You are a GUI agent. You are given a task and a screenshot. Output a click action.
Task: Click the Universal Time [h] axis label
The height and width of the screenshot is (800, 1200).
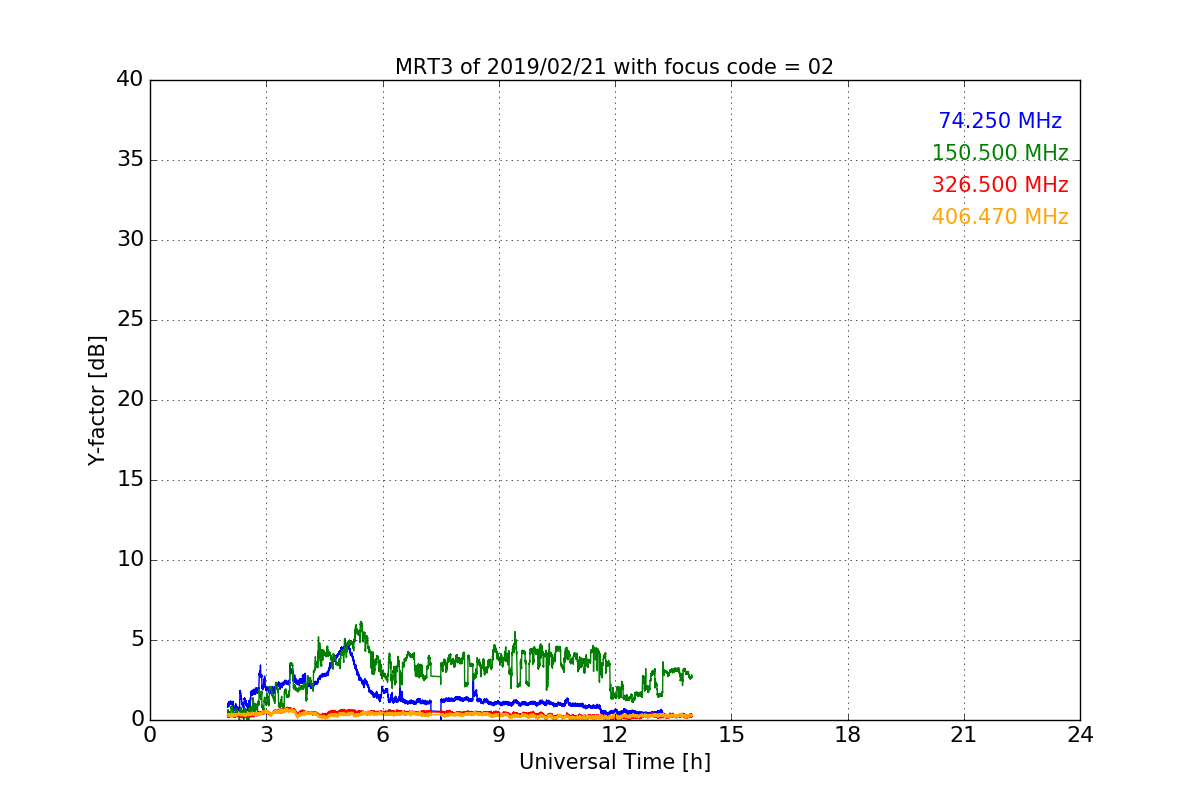point(614,762)
